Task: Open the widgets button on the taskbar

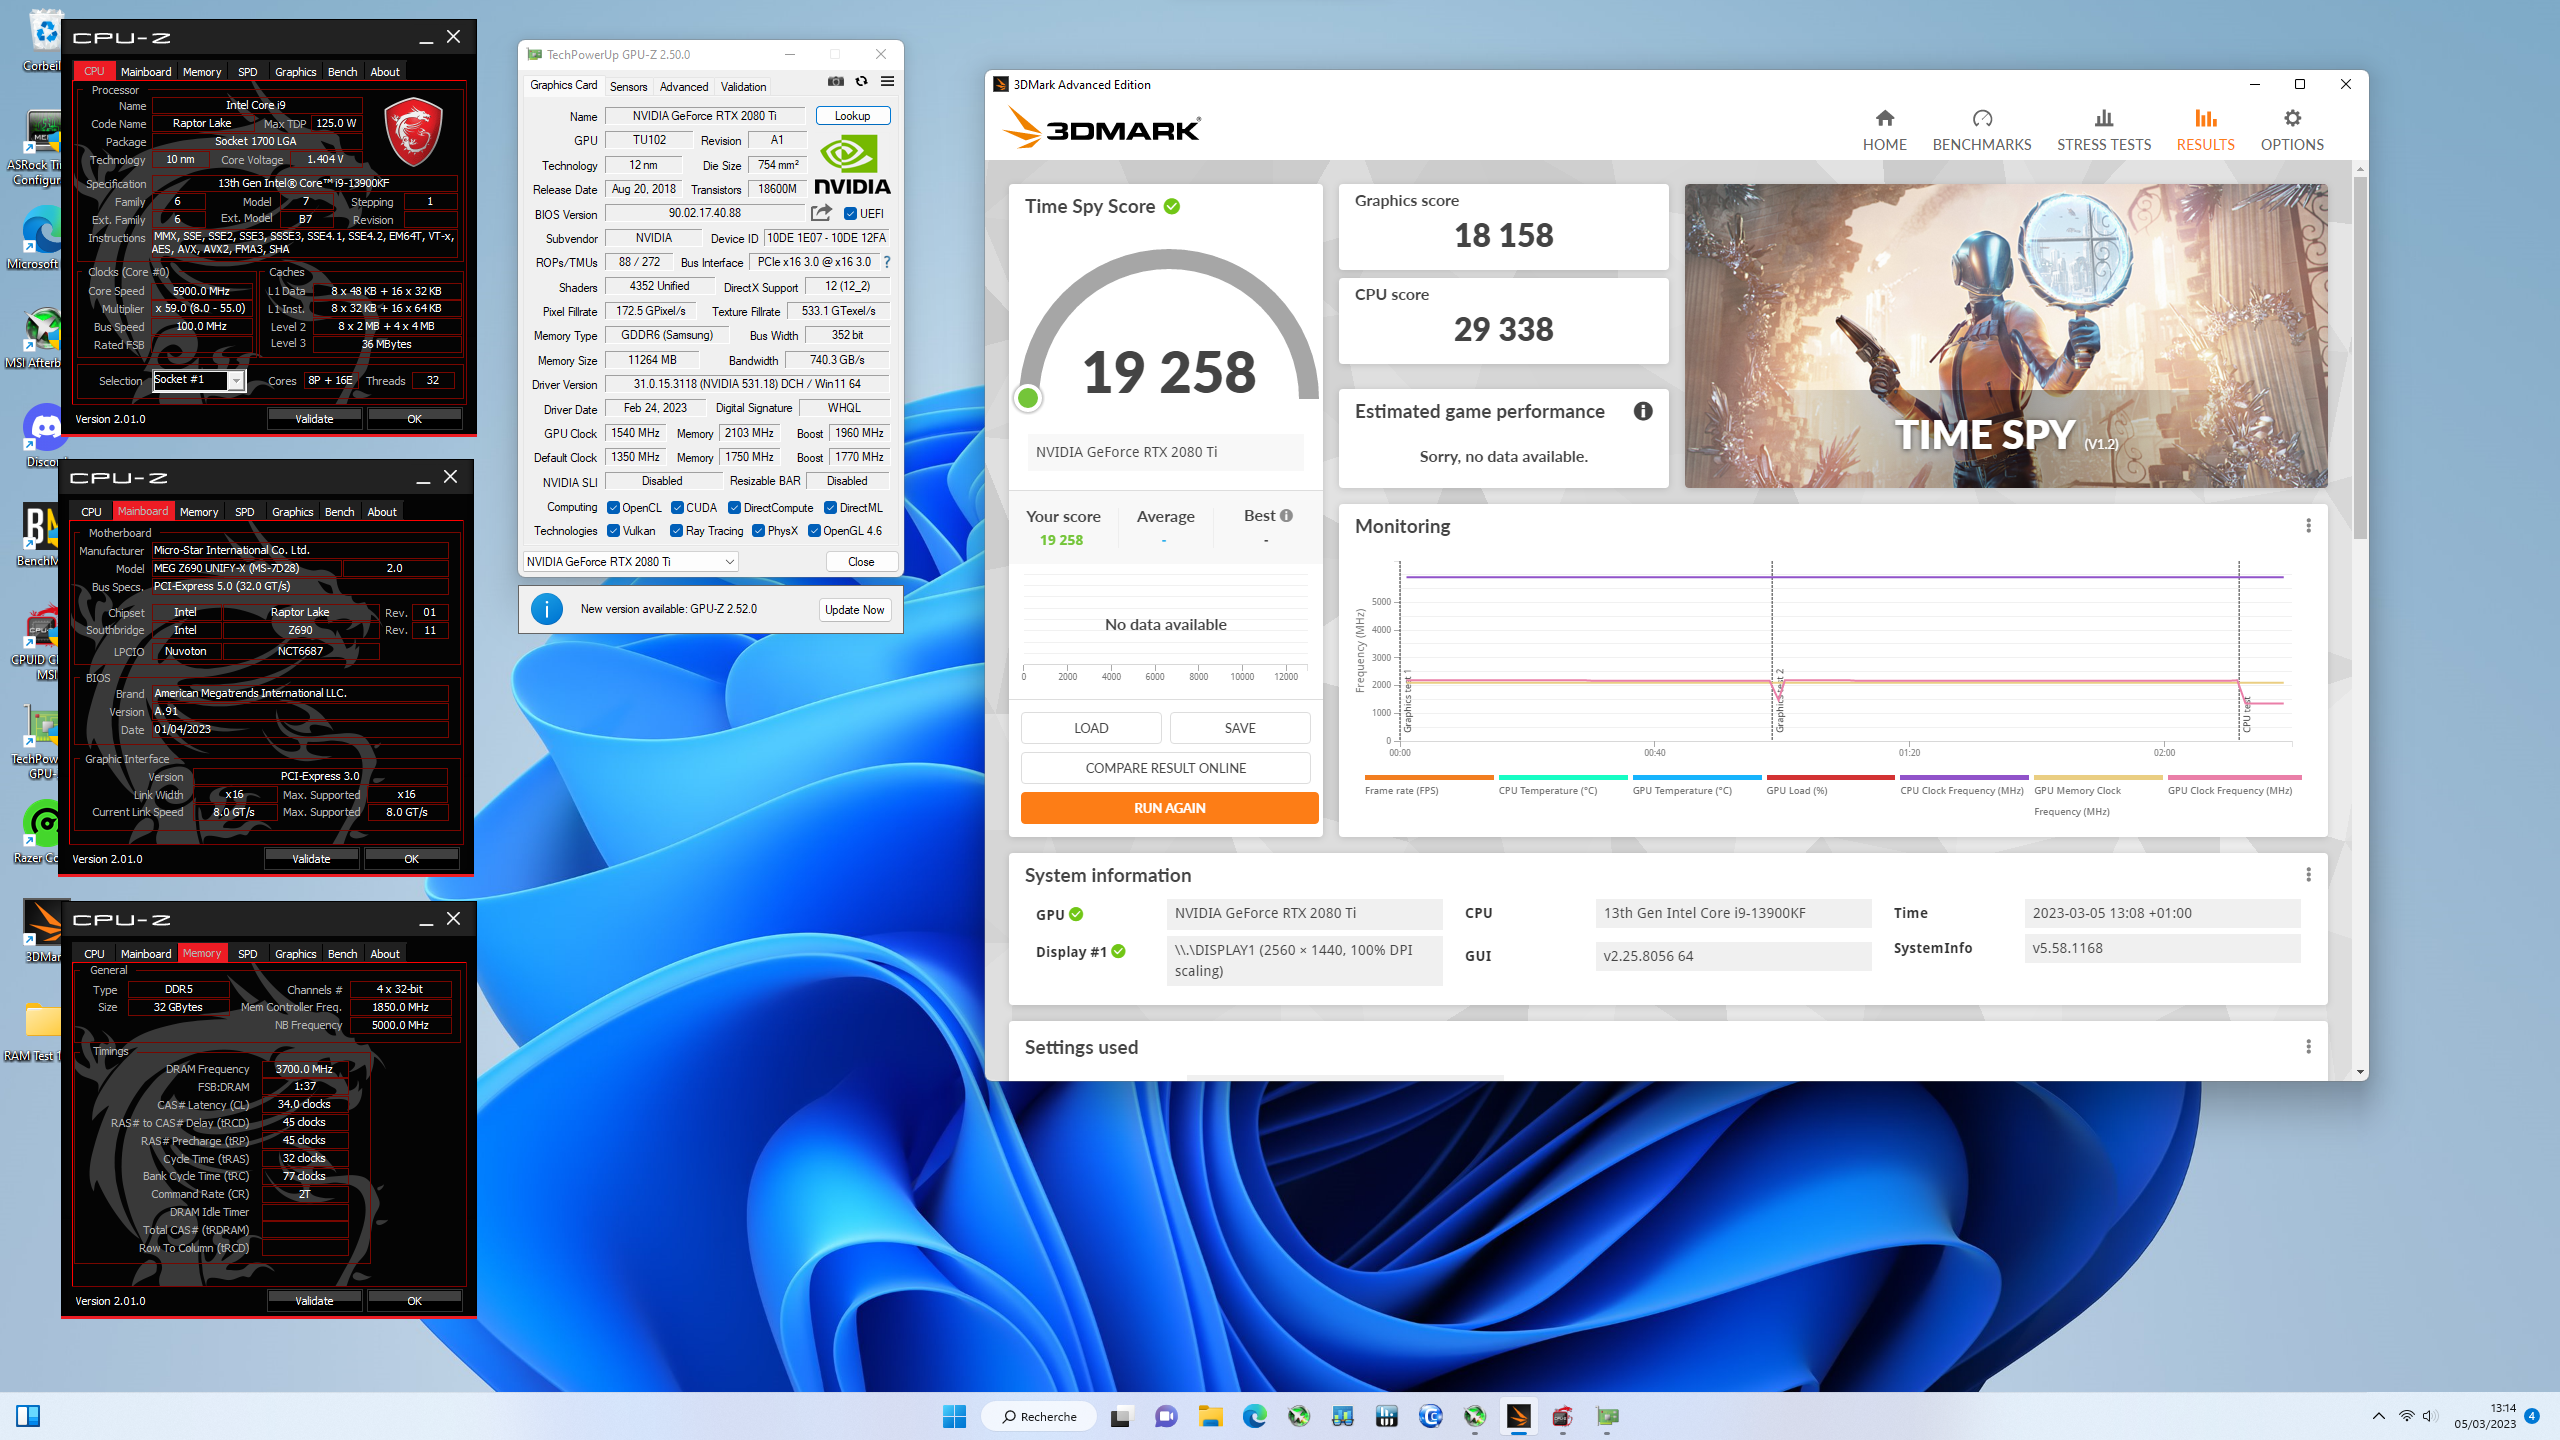Action: (28, 1416)
